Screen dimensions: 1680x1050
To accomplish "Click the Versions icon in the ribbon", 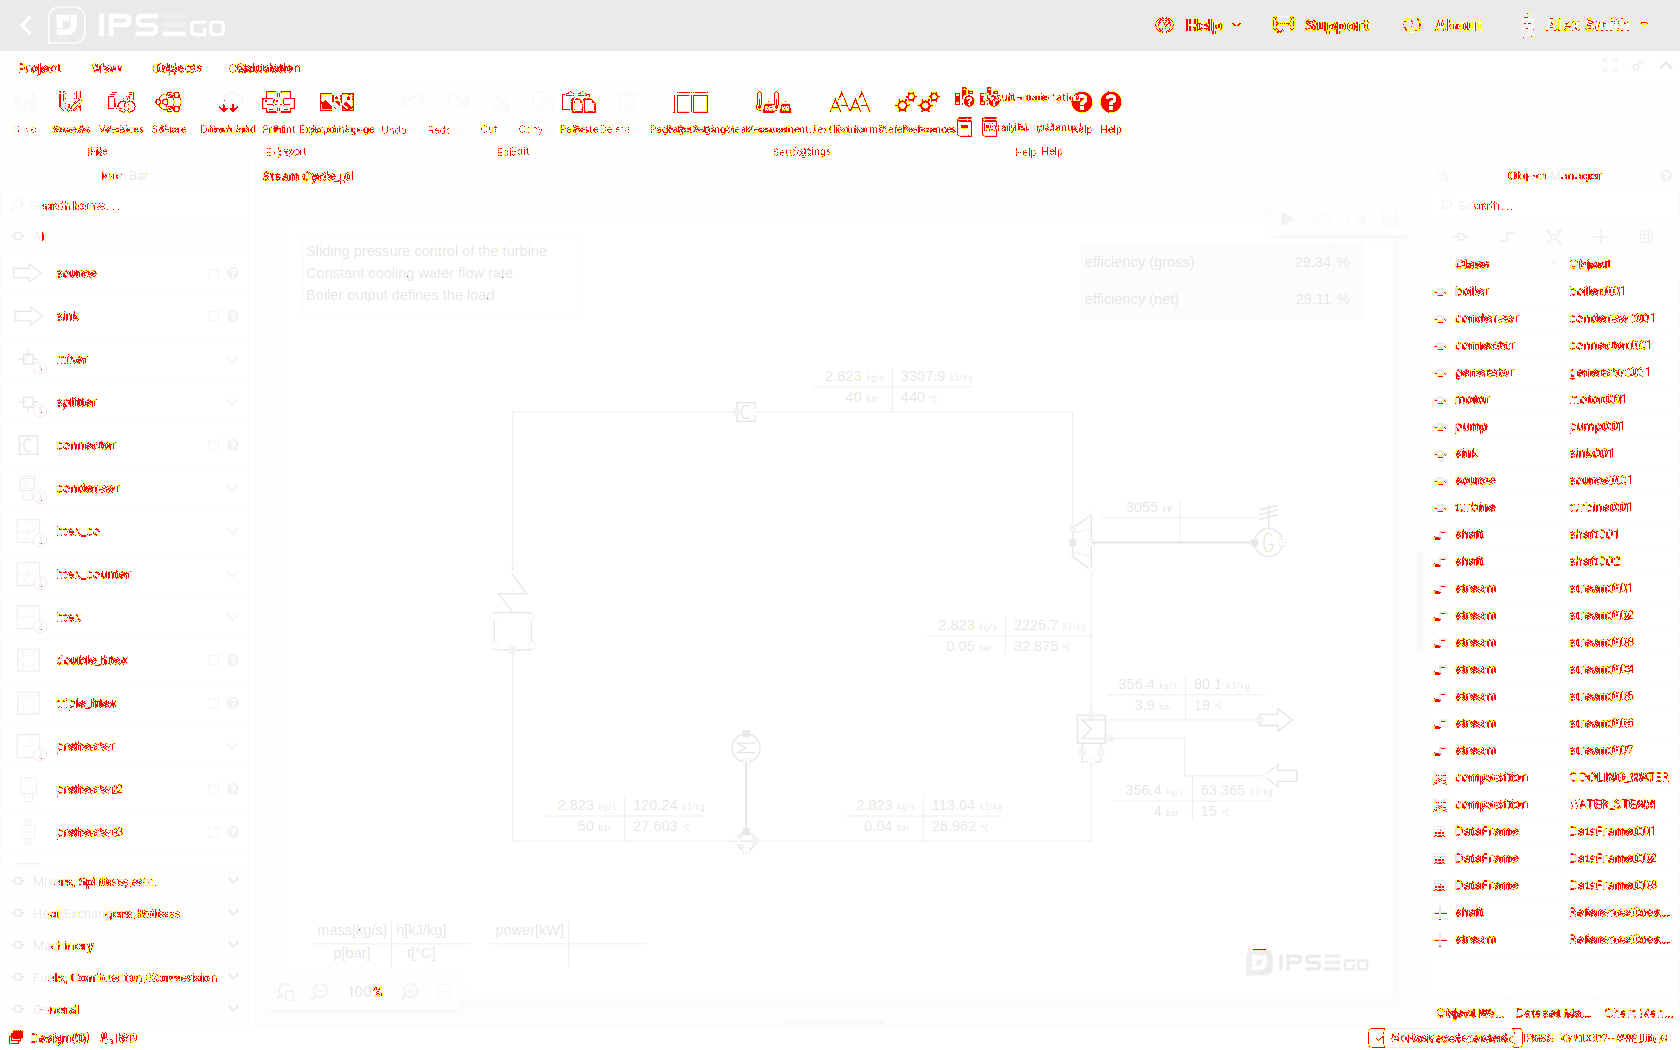I will coord(121,103).
